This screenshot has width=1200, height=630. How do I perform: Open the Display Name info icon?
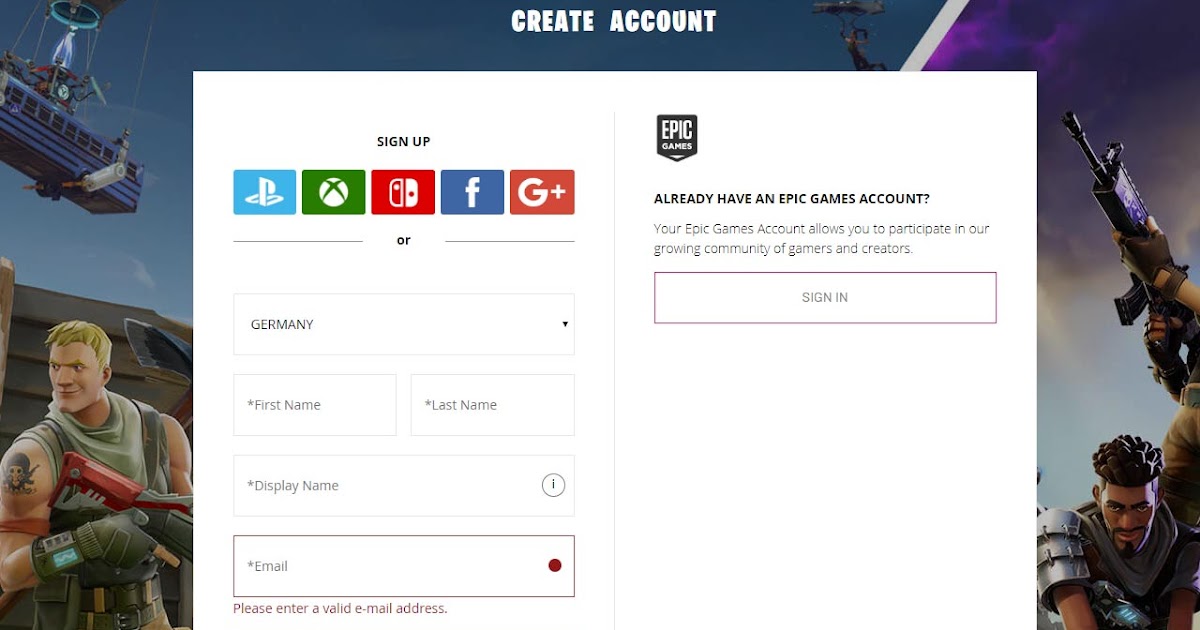click(553, 485)
